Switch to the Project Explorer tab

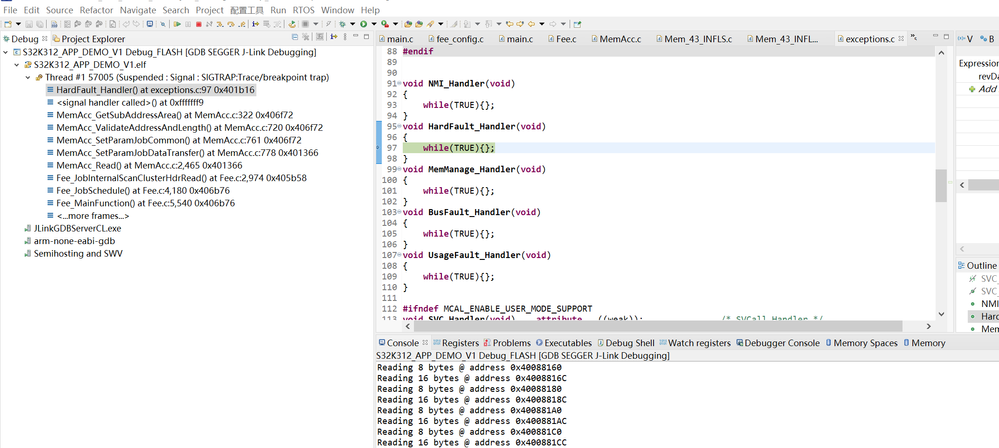pos(89,39)
